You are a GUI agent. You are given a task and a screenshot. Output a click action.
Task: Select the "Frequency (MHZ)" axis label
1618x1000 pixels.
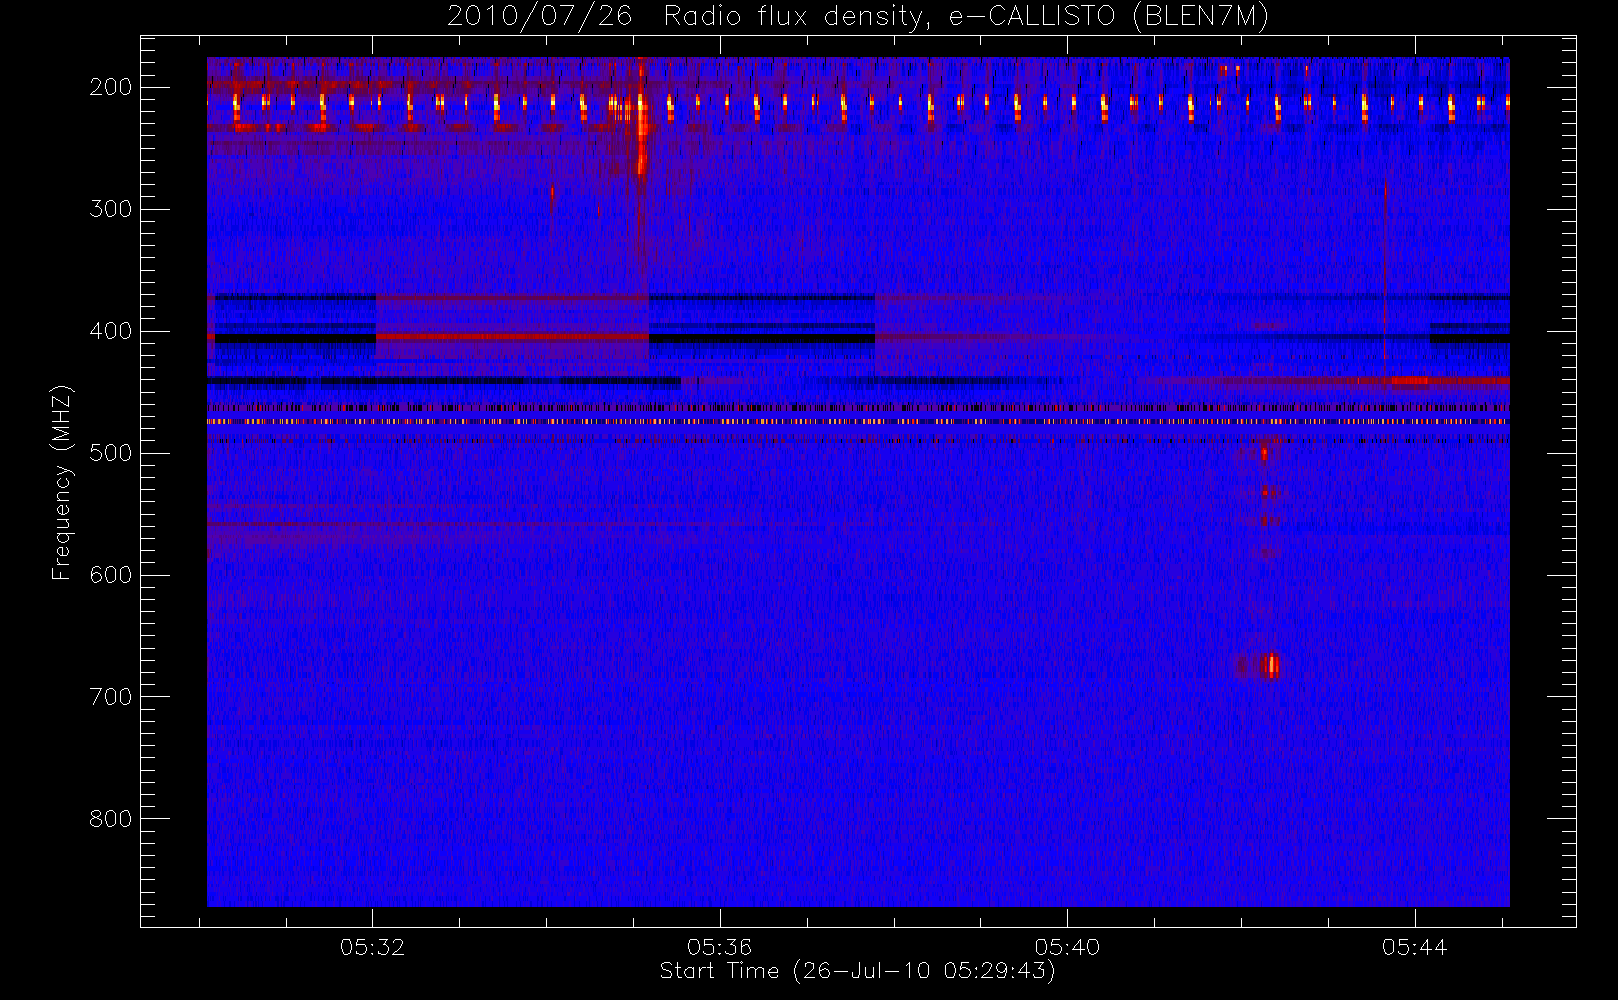point(62,482)
